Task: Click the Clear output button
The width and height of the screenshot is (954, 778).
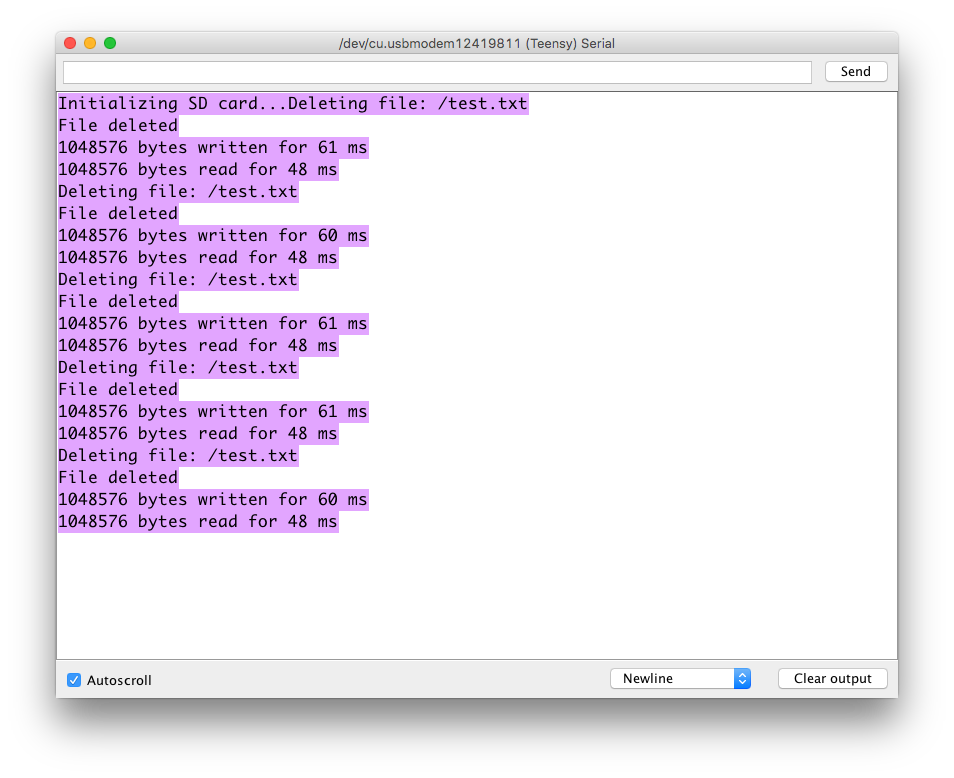Action: tap(832, 678)
